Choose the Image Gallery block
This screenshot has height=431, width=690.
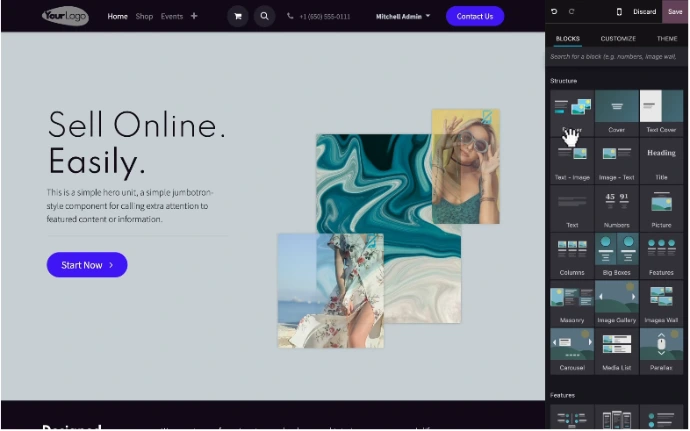click(616, 301)
